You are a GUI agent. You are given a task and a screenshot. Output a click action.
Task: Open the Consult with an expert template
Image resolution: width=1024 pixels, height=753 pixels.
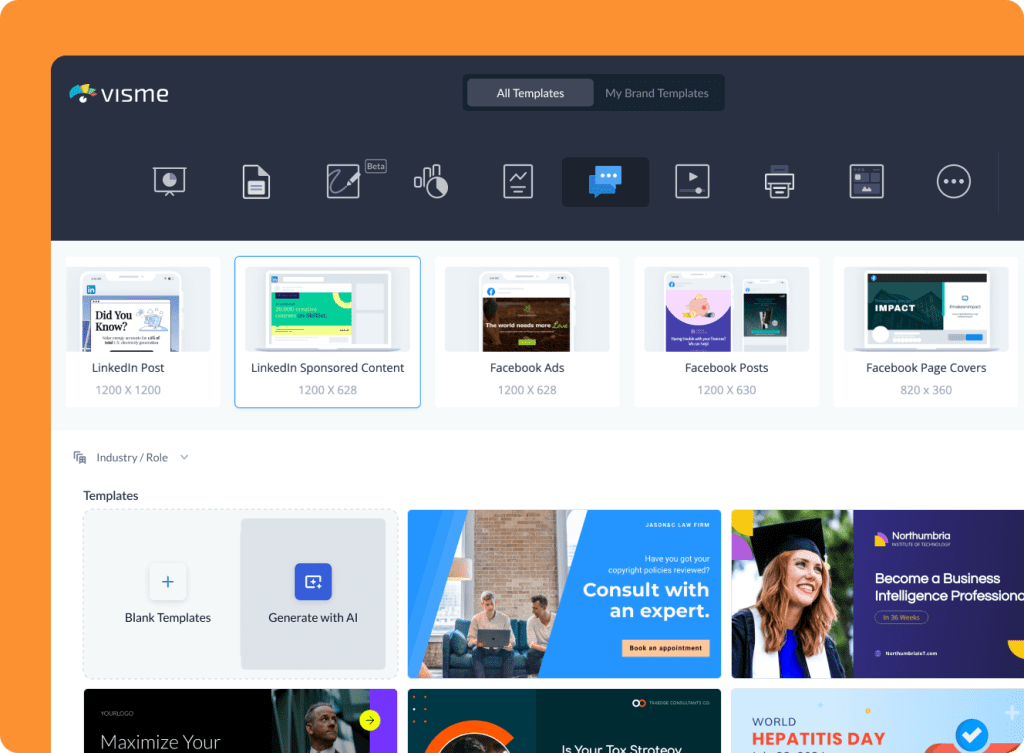pyautogui.click(x=564, y=593)
